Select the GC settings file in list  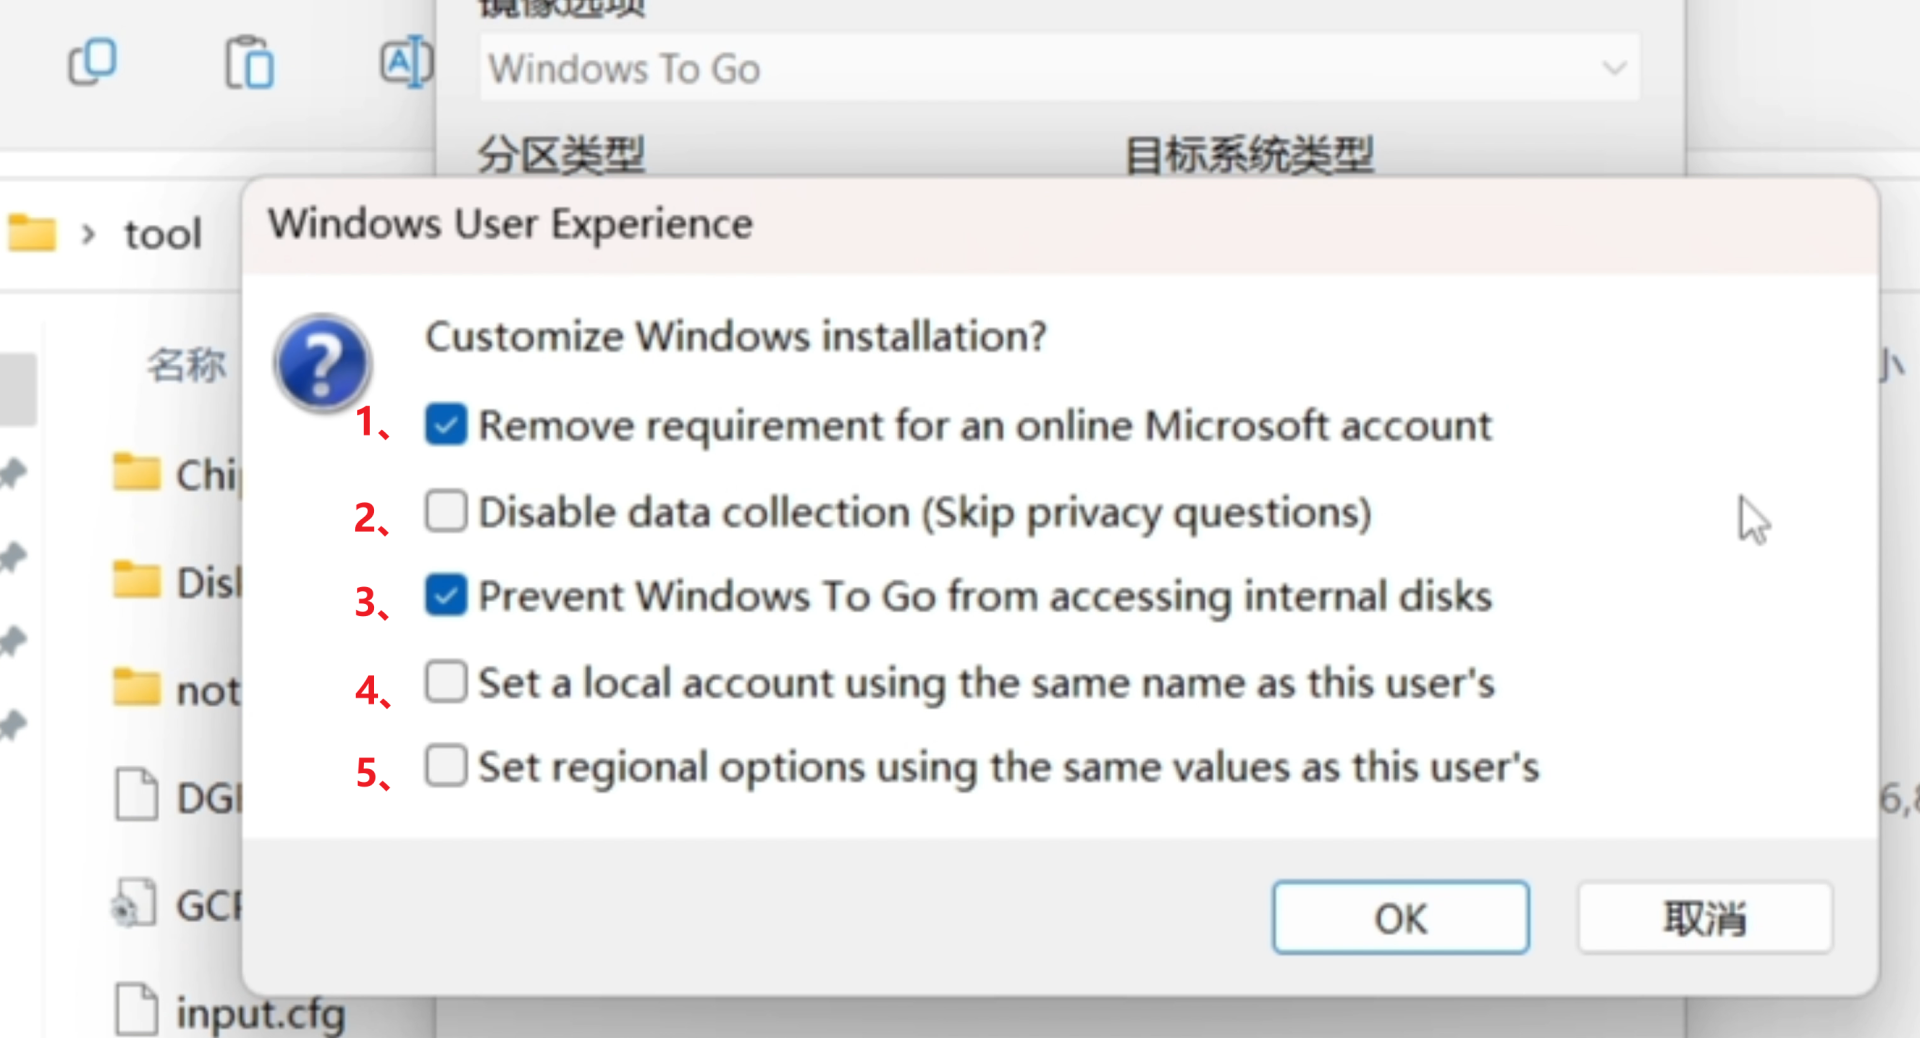click(x=175, y=905)
